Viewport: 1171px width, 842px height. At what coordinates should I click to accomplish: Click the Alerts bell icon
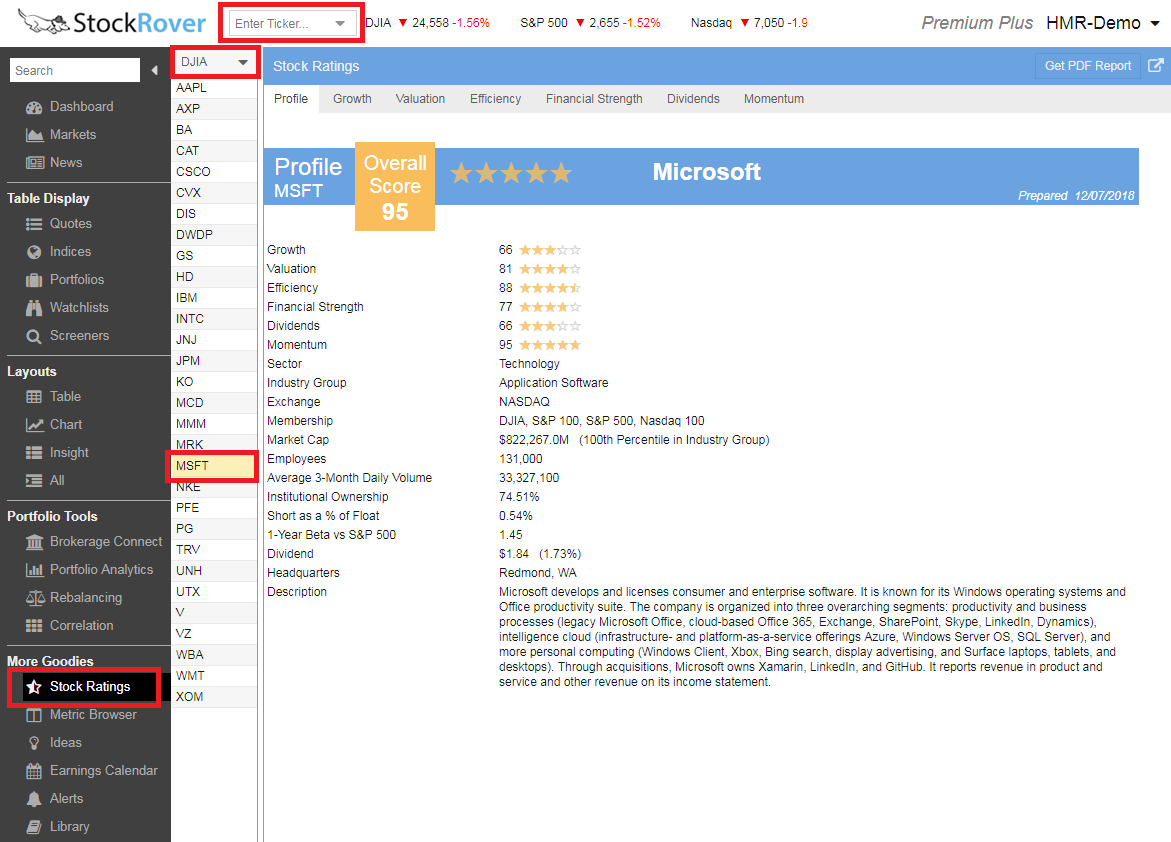(34, 799)
